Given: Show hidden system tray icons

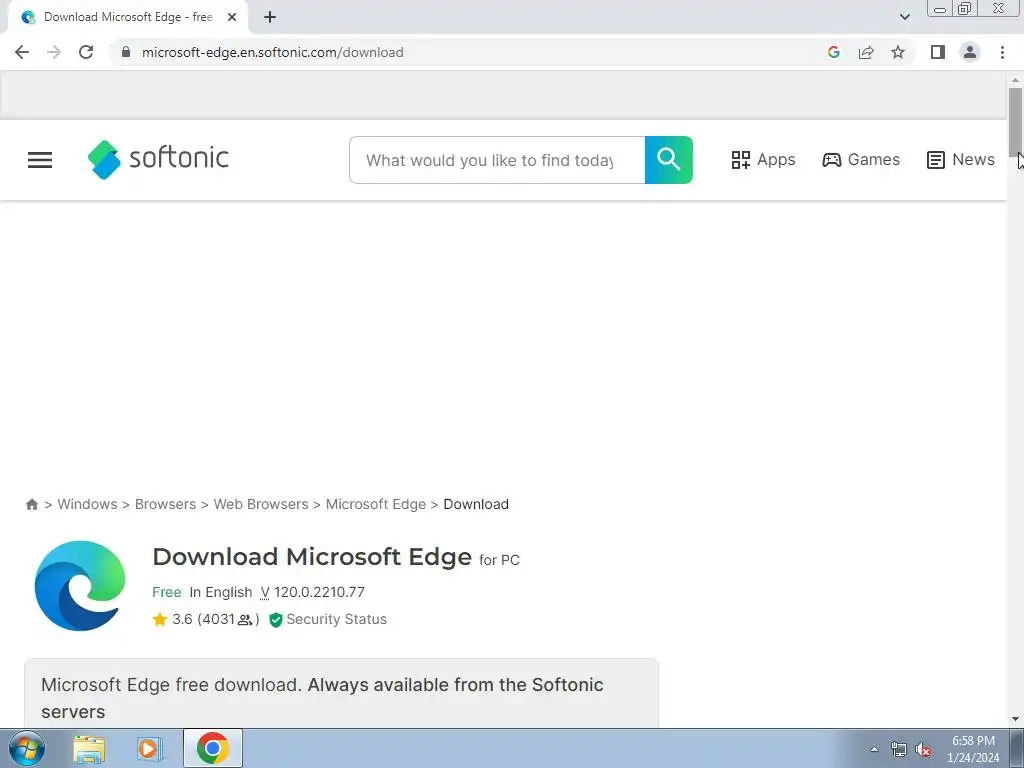Looking at the screenshot, I should (874, 749).
